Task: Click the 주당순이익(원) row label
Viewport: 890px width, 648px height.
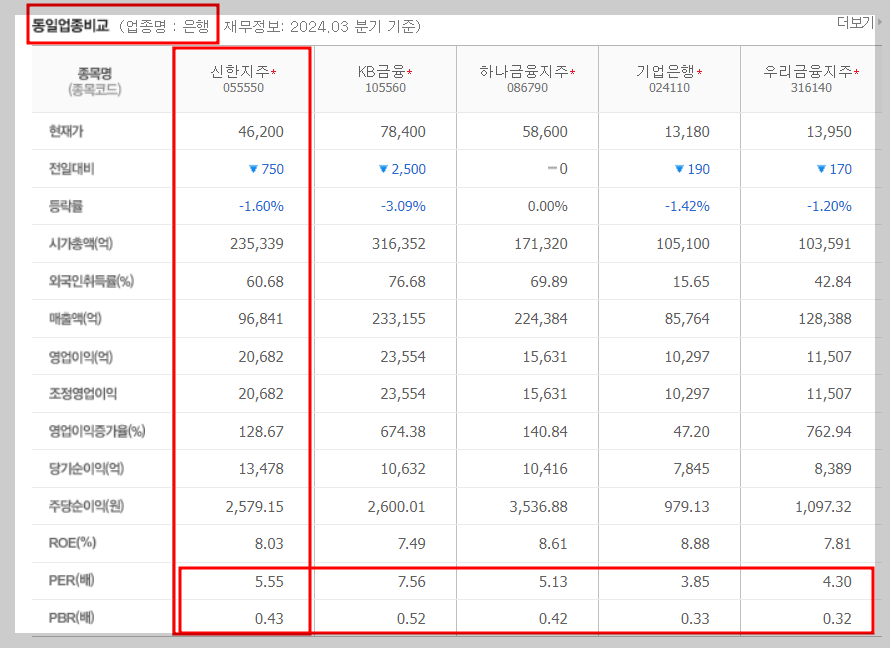Action: pos(86,507)
